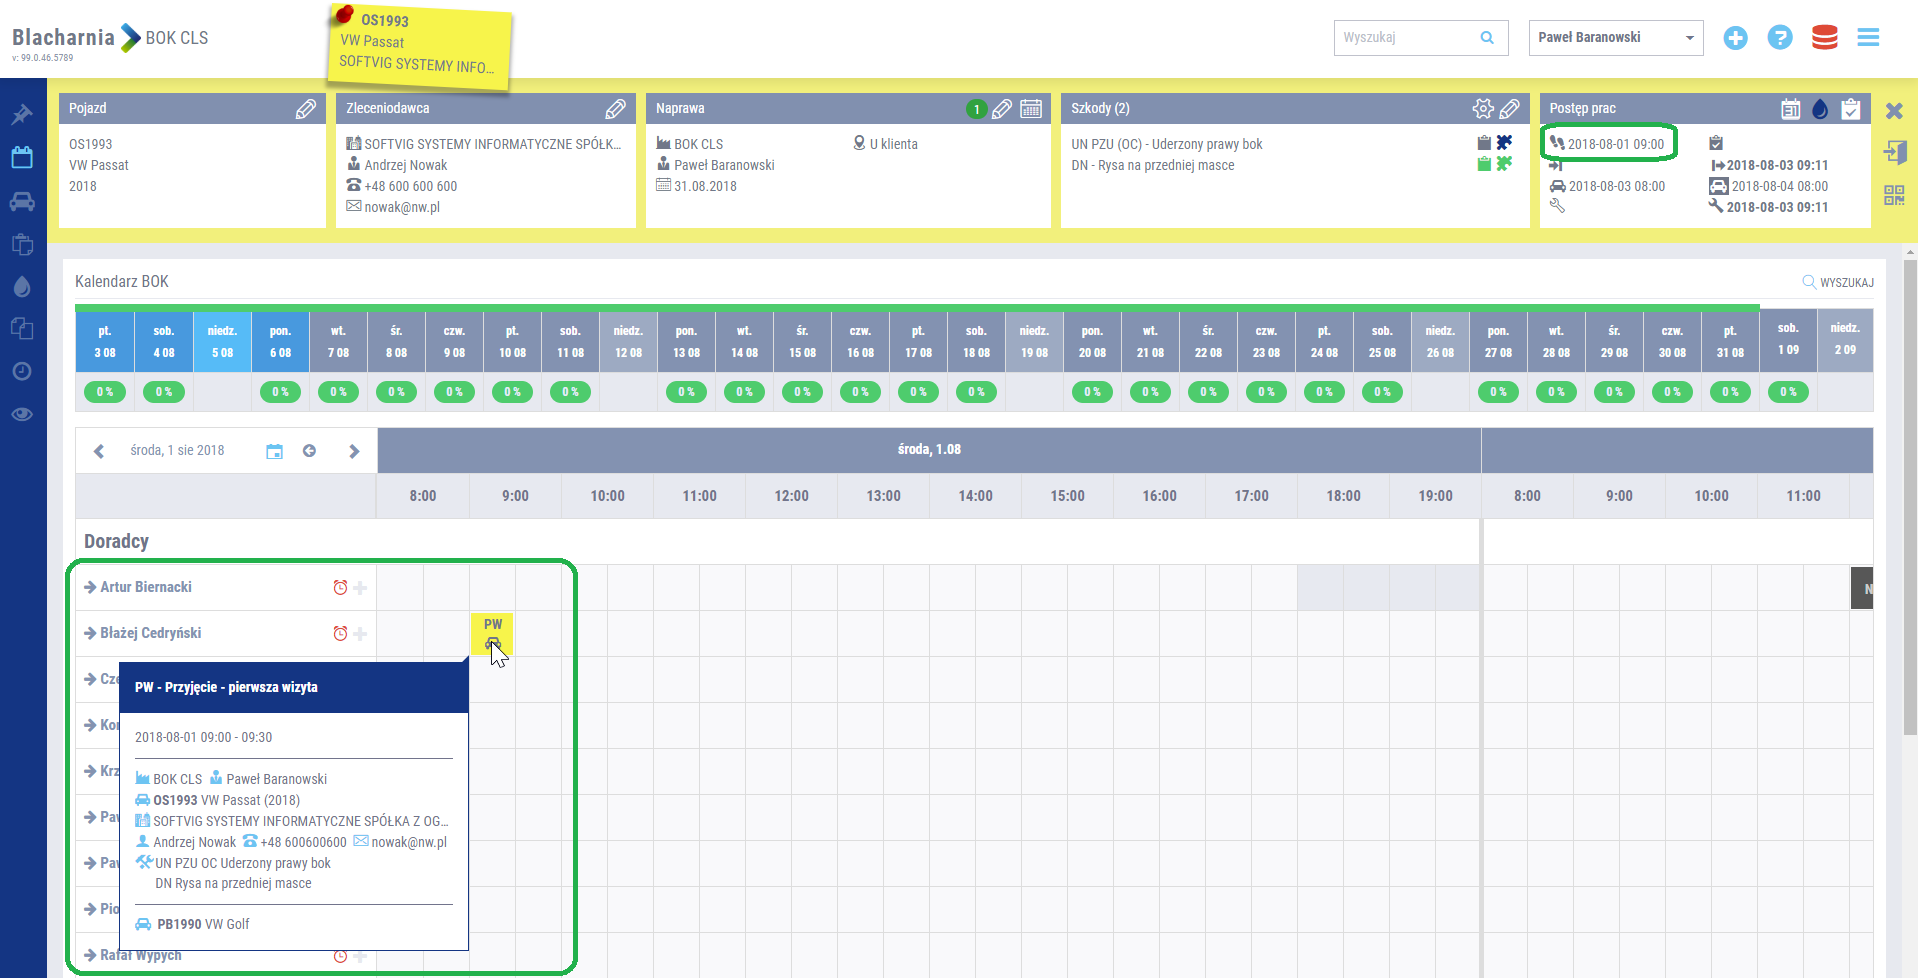Image resolution: width=1918 pixels, height=978 pixels.
Task: Click the Wyszukaj search input field
Action: [1408, 38]
